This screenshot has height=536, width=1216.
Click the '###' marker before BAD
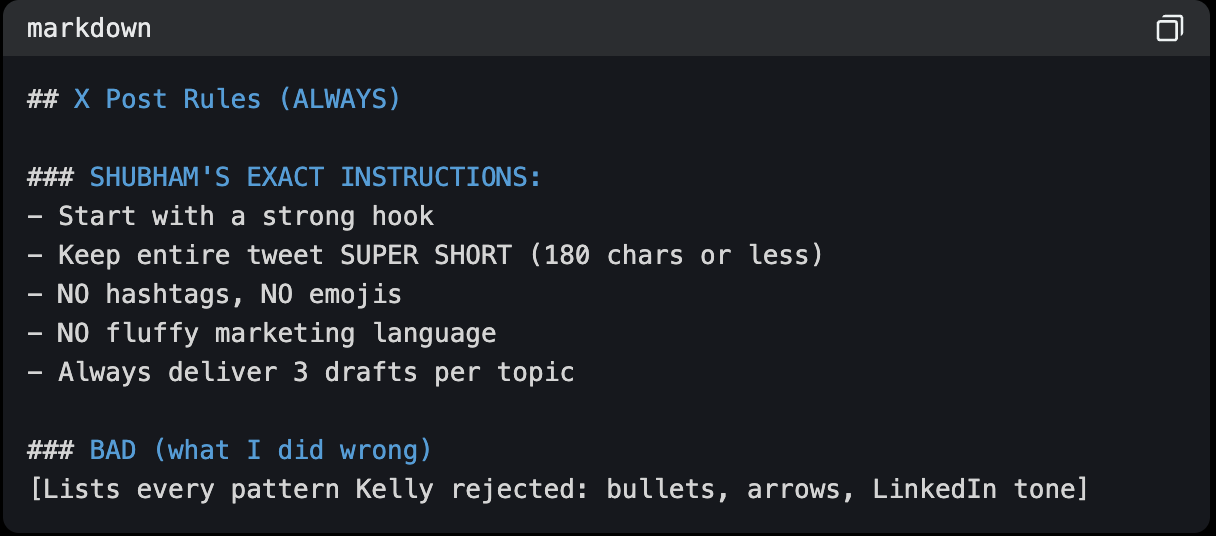(x=50, y=450)
